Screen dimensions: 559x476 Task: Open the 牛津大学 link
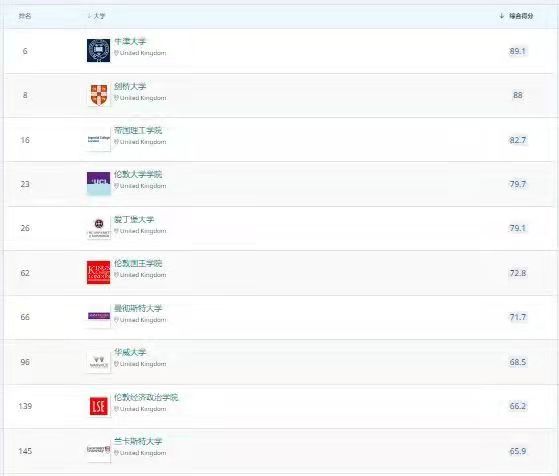point(130,41)
